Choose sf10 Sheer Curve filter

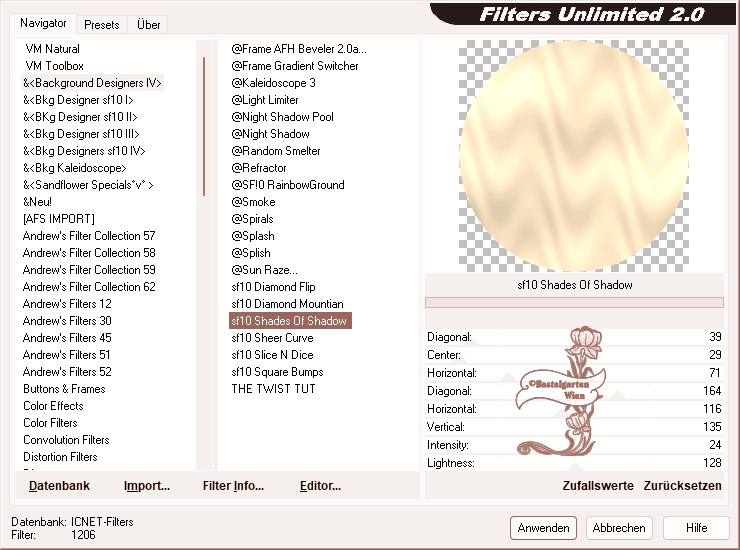click(272, 338)
